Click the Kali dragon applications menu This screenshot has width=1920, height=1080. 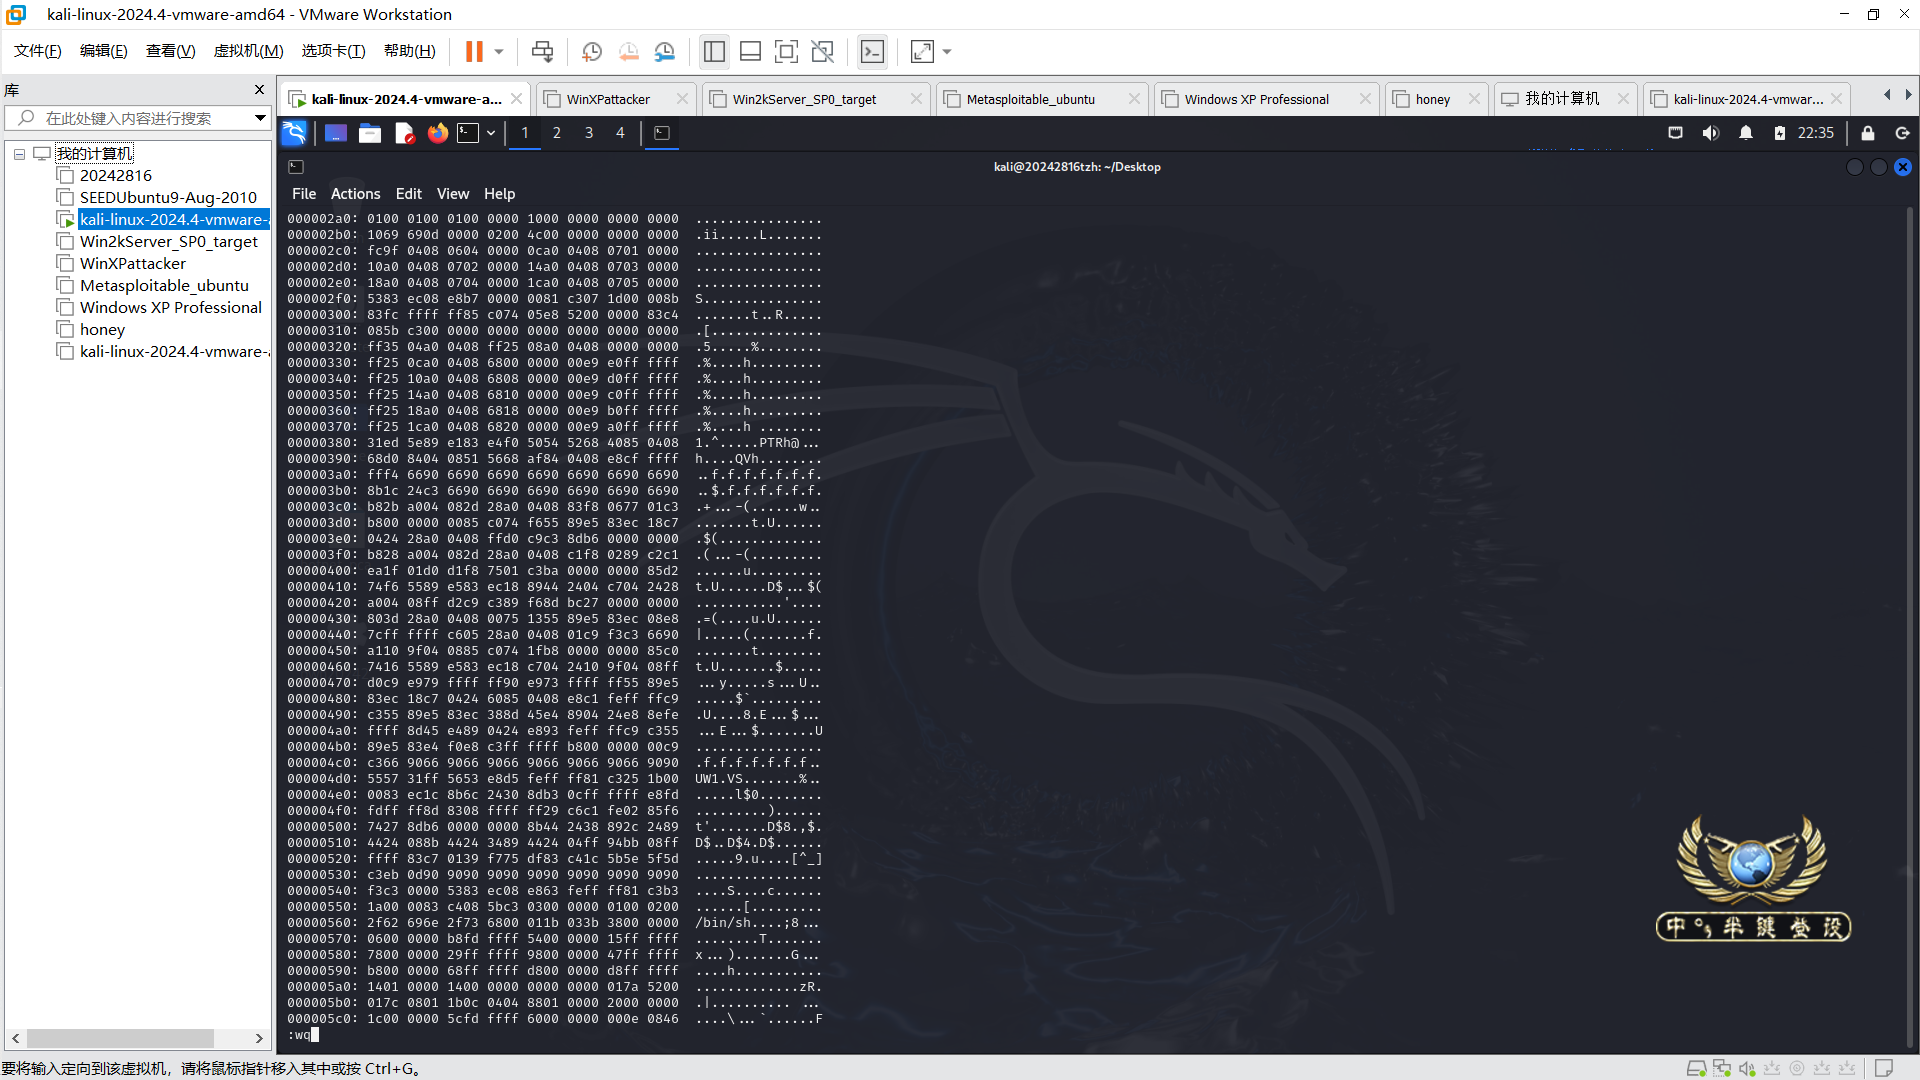click(294, 133)
